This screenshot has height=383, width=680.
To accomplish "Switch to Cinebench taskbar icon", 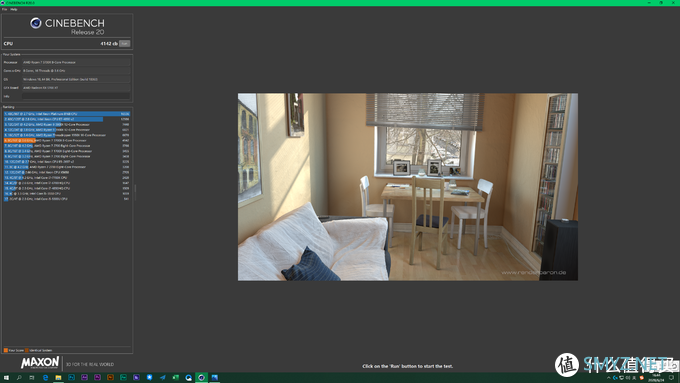I will (201, 378).
